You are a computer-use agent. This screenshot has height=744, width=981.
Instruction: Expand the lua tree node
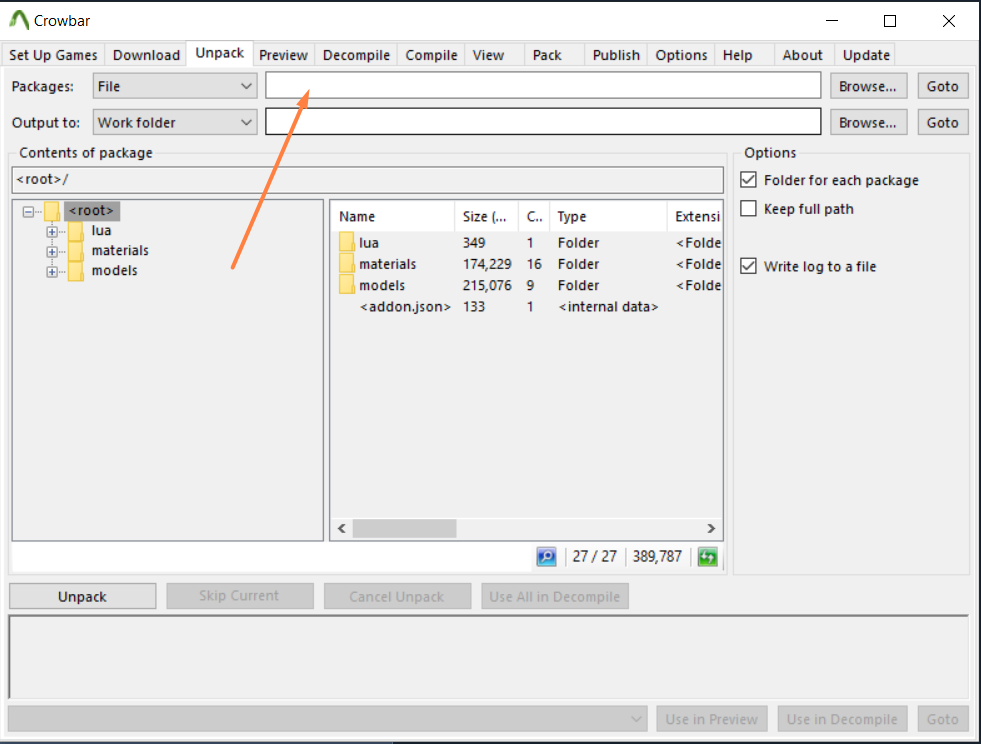coord(52,232)
